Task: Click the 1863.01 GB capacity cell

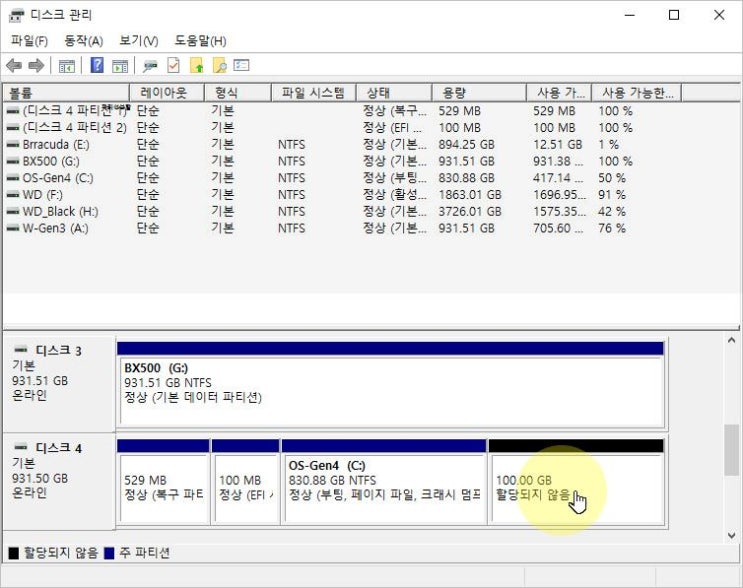Action: tap(470, 195)
